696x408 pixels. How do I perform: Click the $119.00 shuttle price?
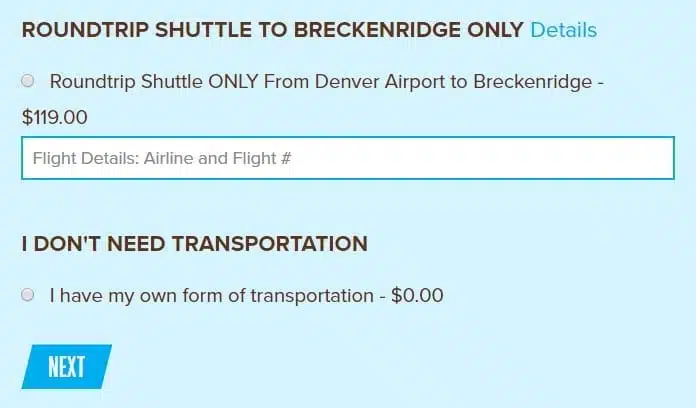(x=54, y=117)
